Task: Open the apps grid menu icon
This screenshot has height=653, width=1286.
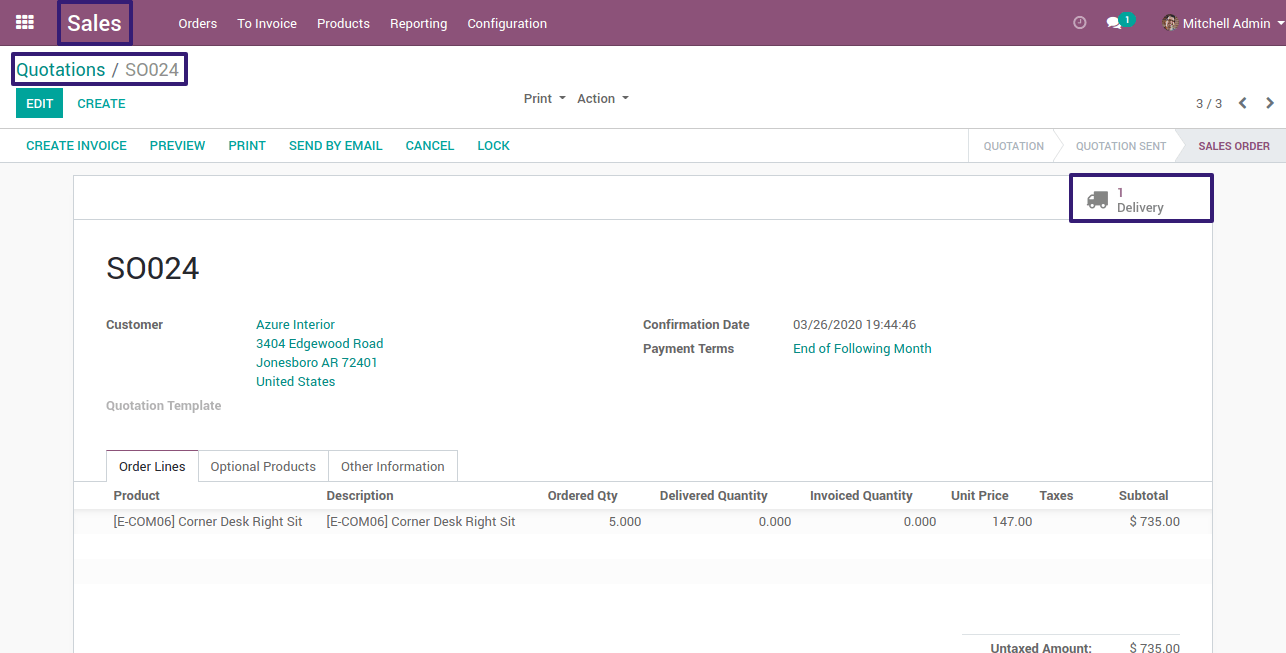Action: pos(25,22)
